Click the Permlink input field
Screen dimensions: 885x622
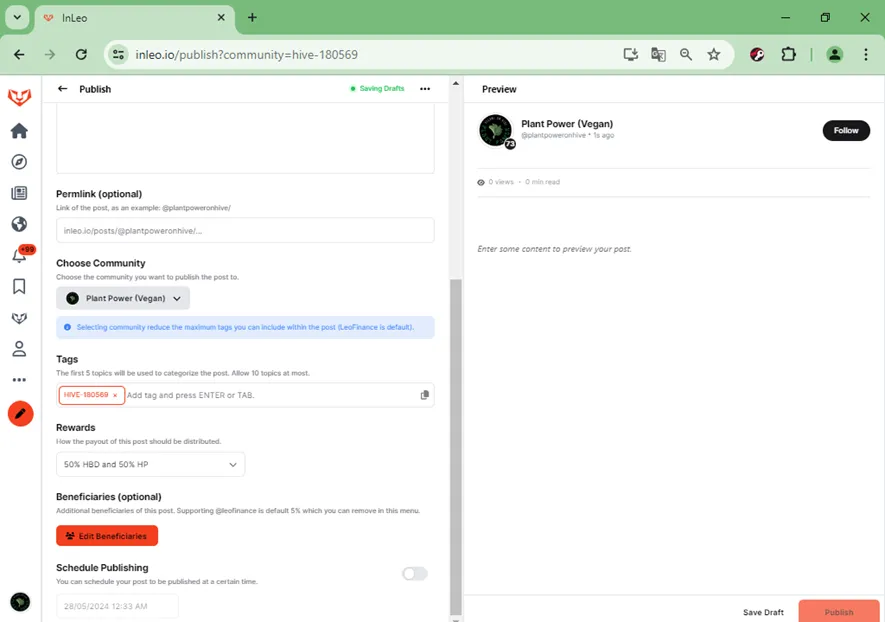pos(245,230)
